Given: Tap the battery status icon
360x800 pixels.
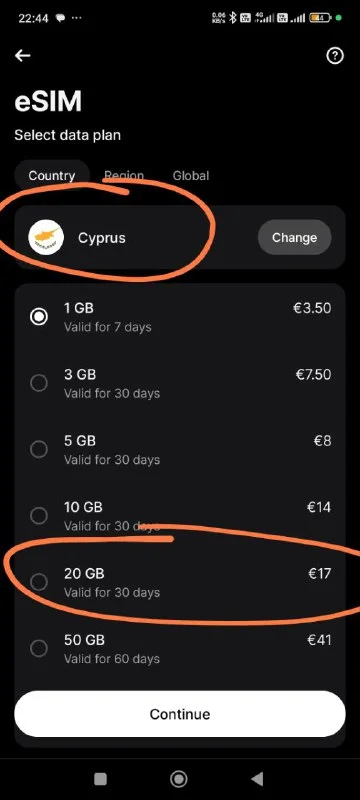Looking at the screenshot, I should coord(320,18).
